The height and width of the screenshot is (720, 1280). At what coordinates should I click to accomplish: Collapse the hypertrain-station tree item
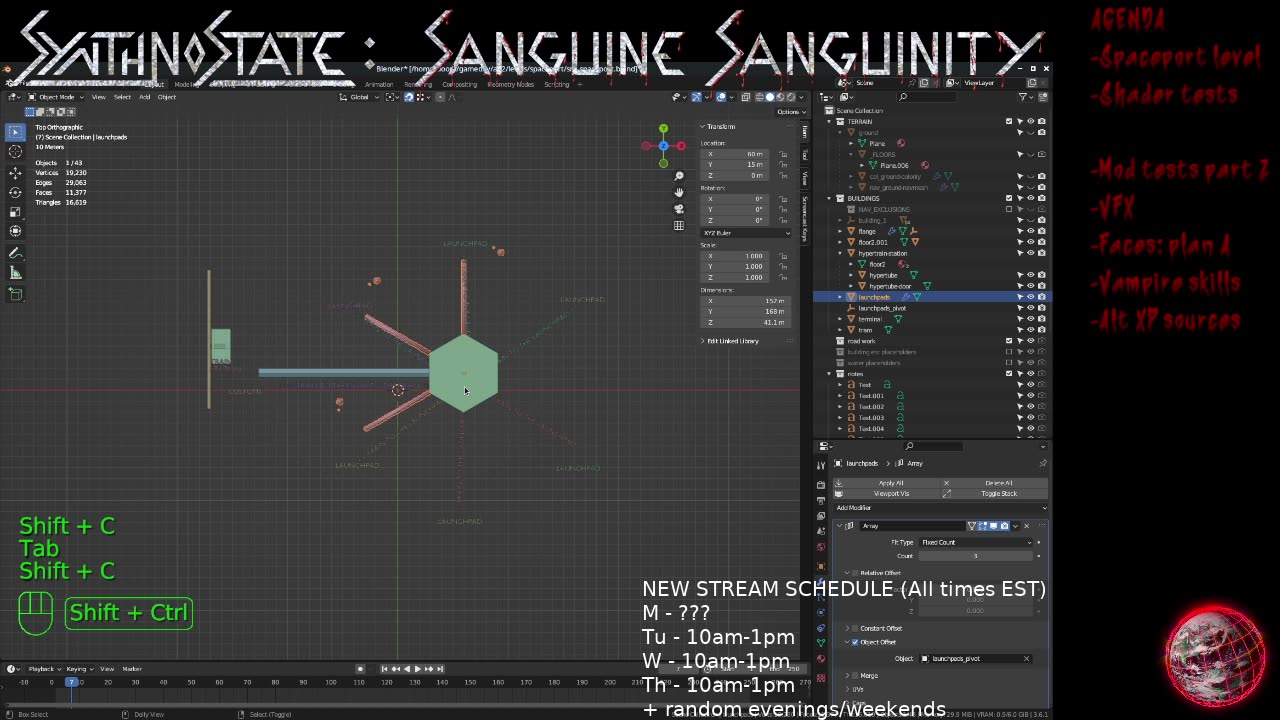click(x=840, y=253)
